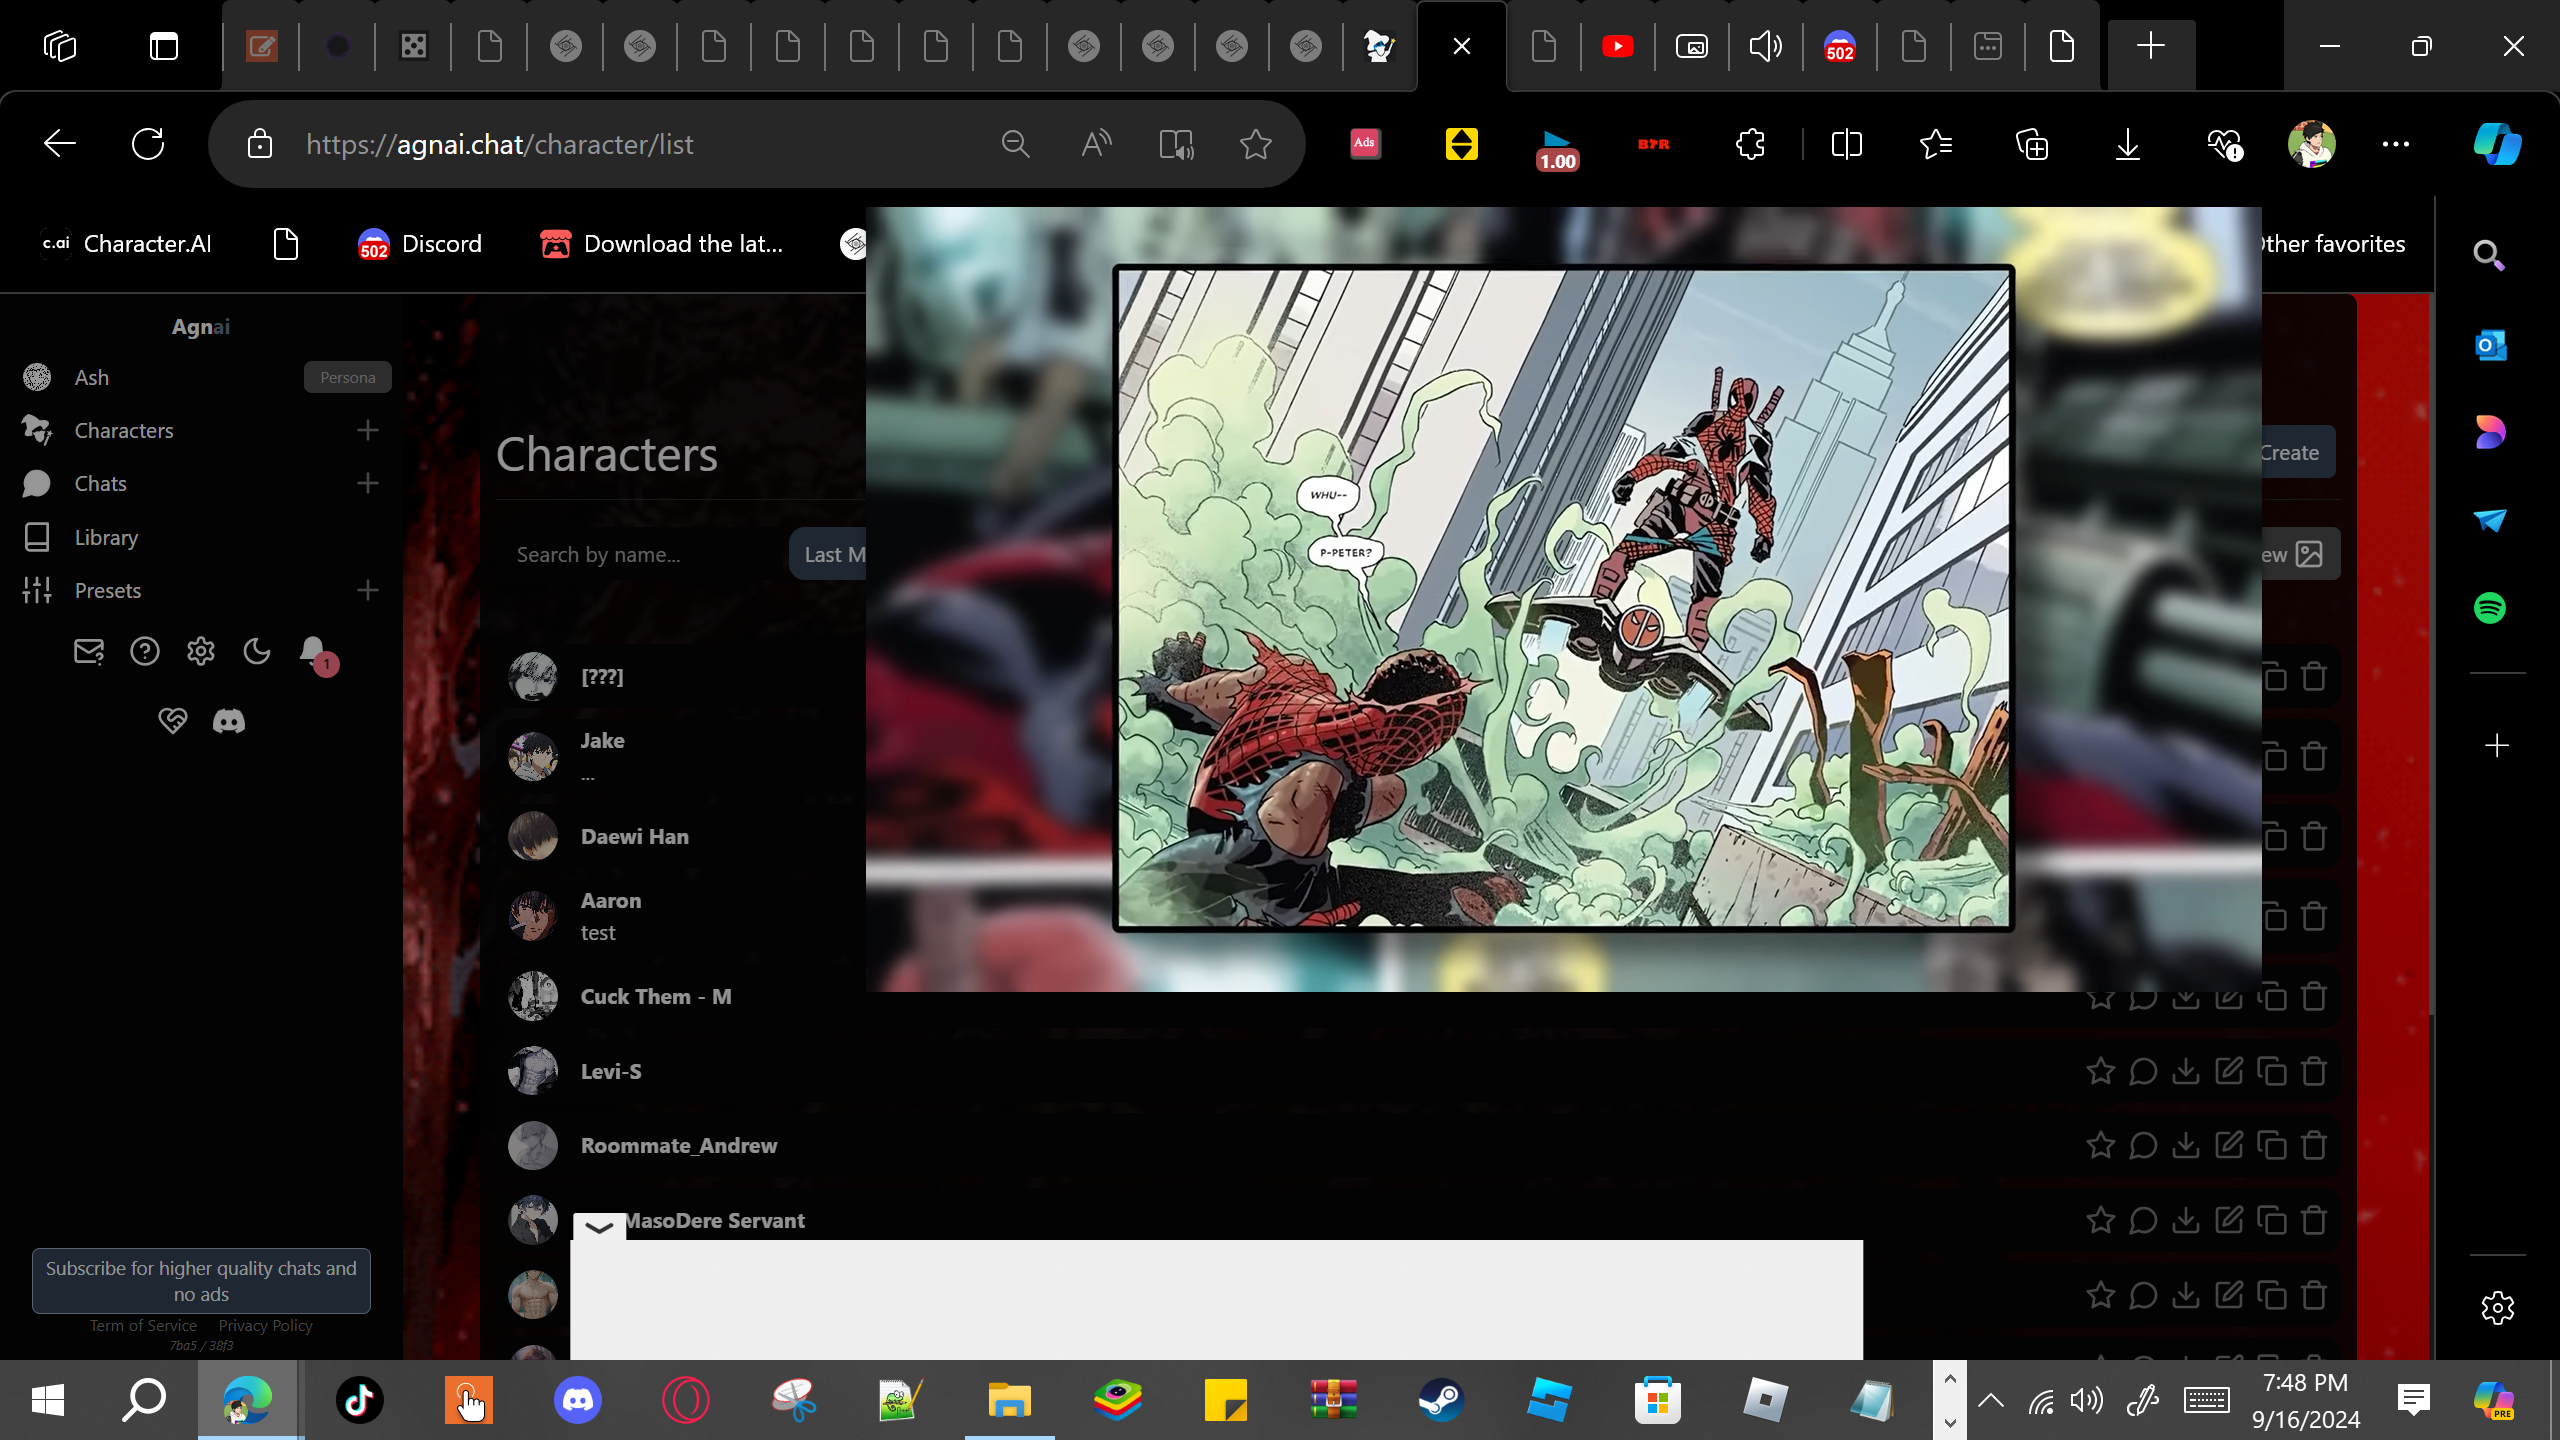This screenshot has height=1440, width=2560.
Task: Favorite Levi-S with the star icon
Action: point(2101,1071)
